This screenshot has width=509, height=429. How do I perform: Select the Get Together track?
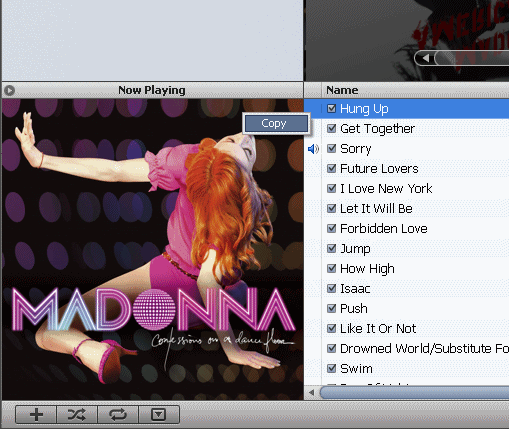point(377,129)
